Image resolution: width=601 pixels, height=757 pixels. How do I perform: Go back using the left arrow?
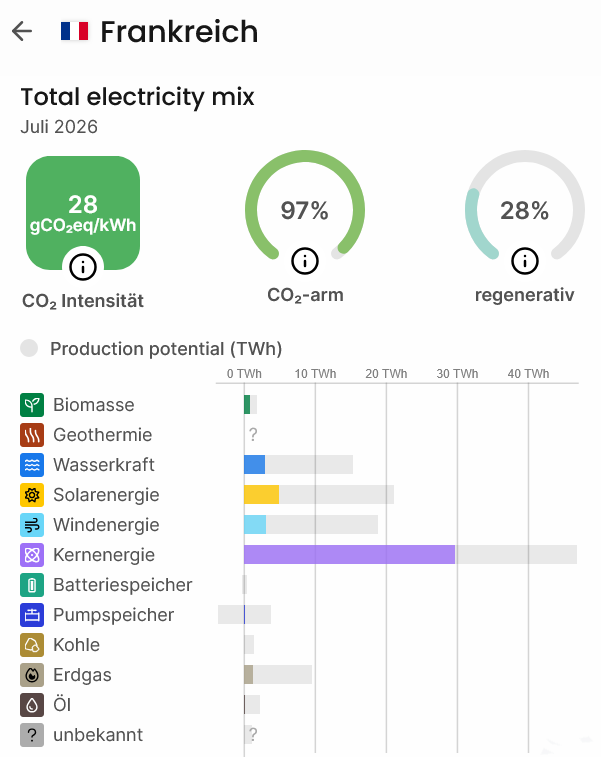(x=22, y=31)
